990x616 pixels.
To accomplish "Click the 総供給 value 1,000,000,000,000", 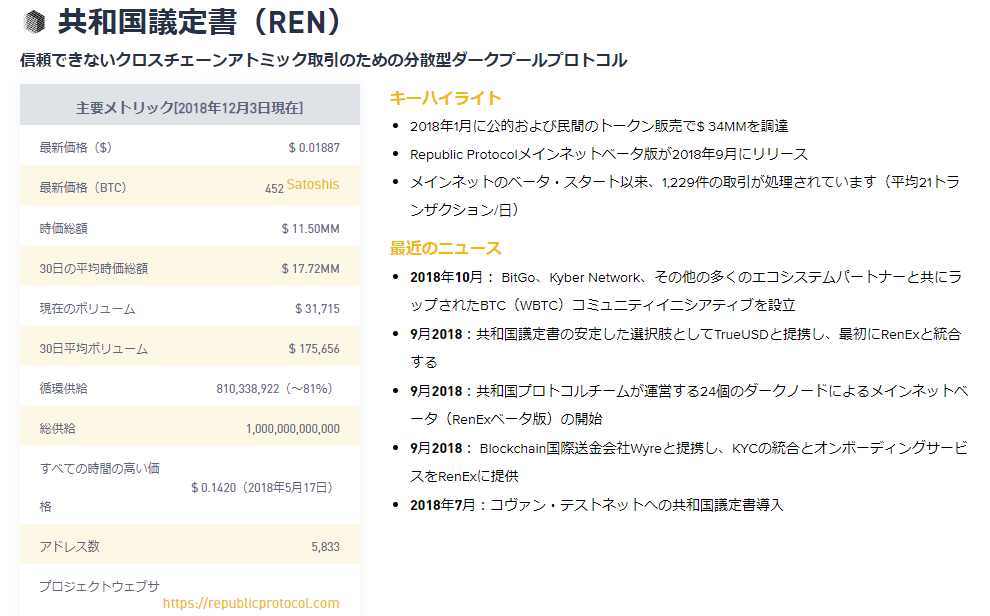I will [292, 429].
